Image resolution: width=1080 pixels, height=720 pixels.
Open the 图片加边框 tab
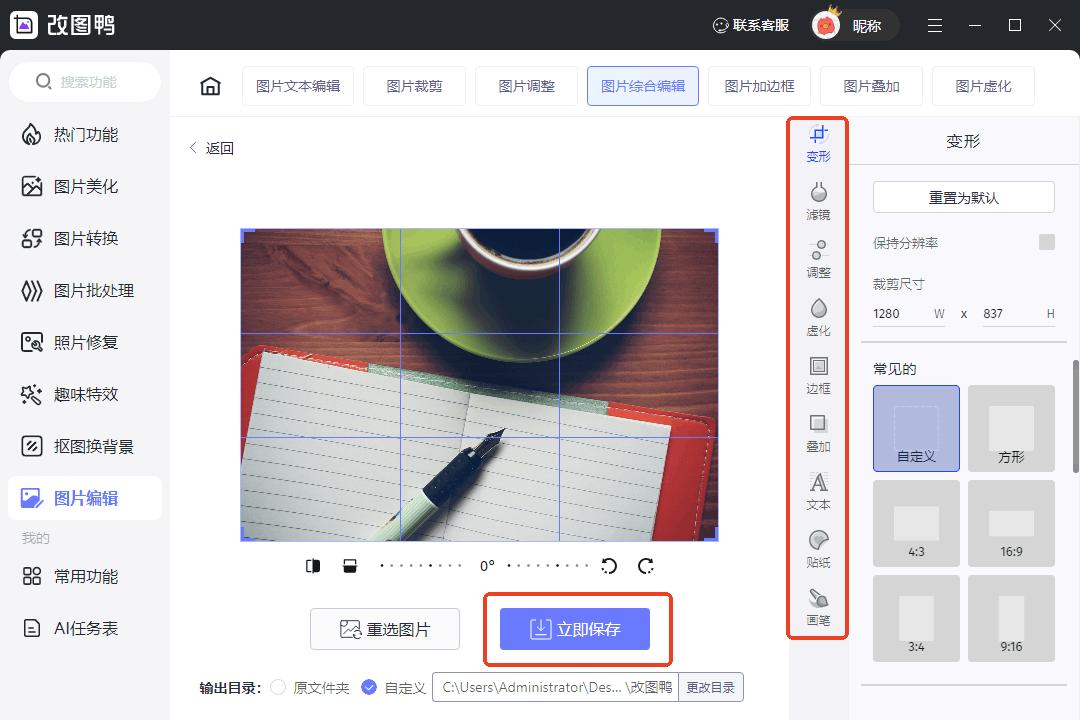[758, 86]
